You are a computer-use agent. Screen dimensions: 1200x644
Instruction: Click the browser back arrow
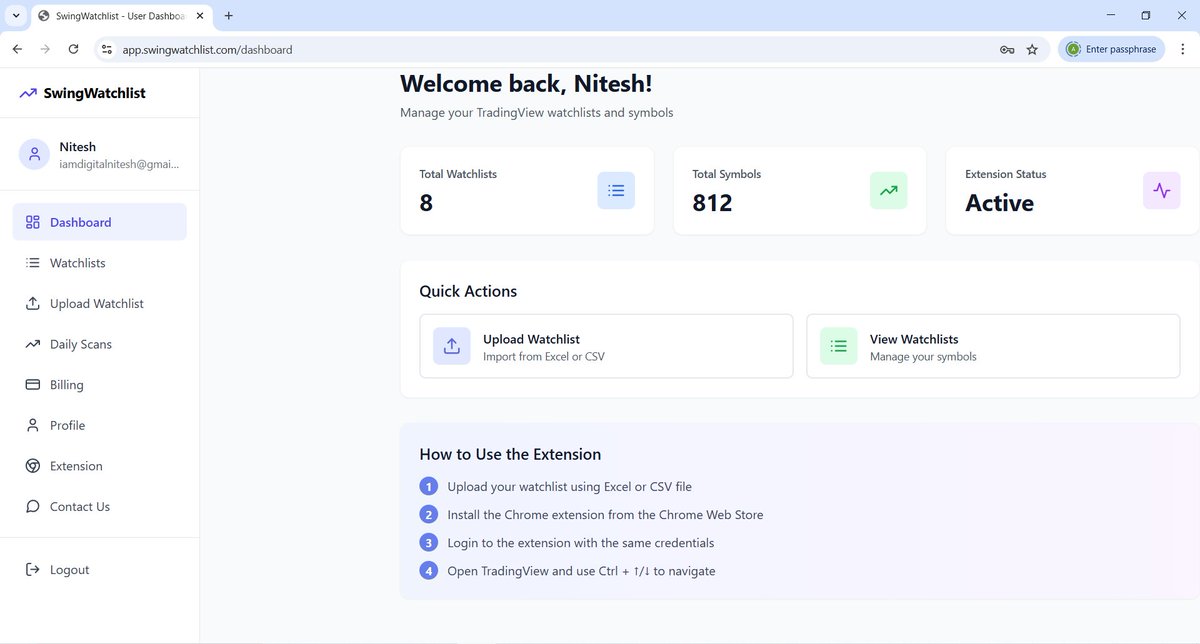point(17,49)
